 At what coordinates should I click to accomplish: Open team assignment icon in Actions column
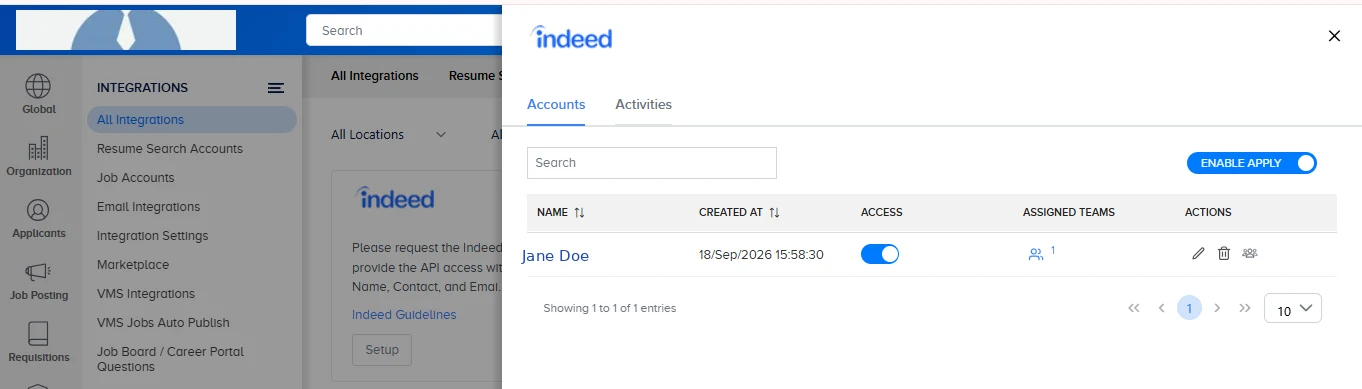[x=1249, y=253]
